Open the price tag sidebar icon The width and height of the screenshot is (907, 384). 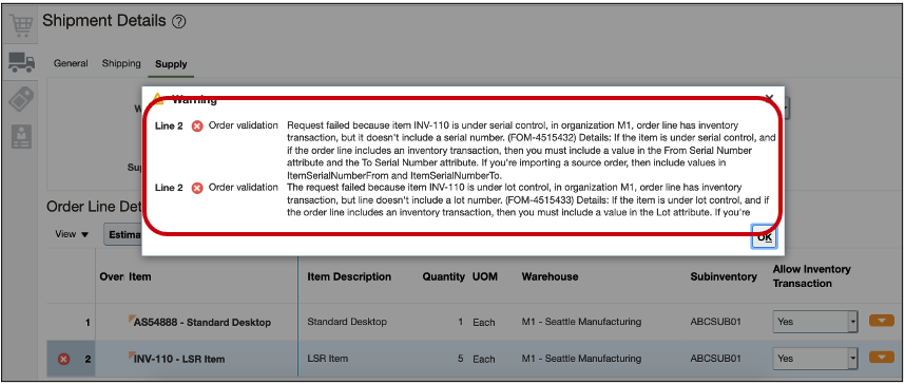point(21,99)
